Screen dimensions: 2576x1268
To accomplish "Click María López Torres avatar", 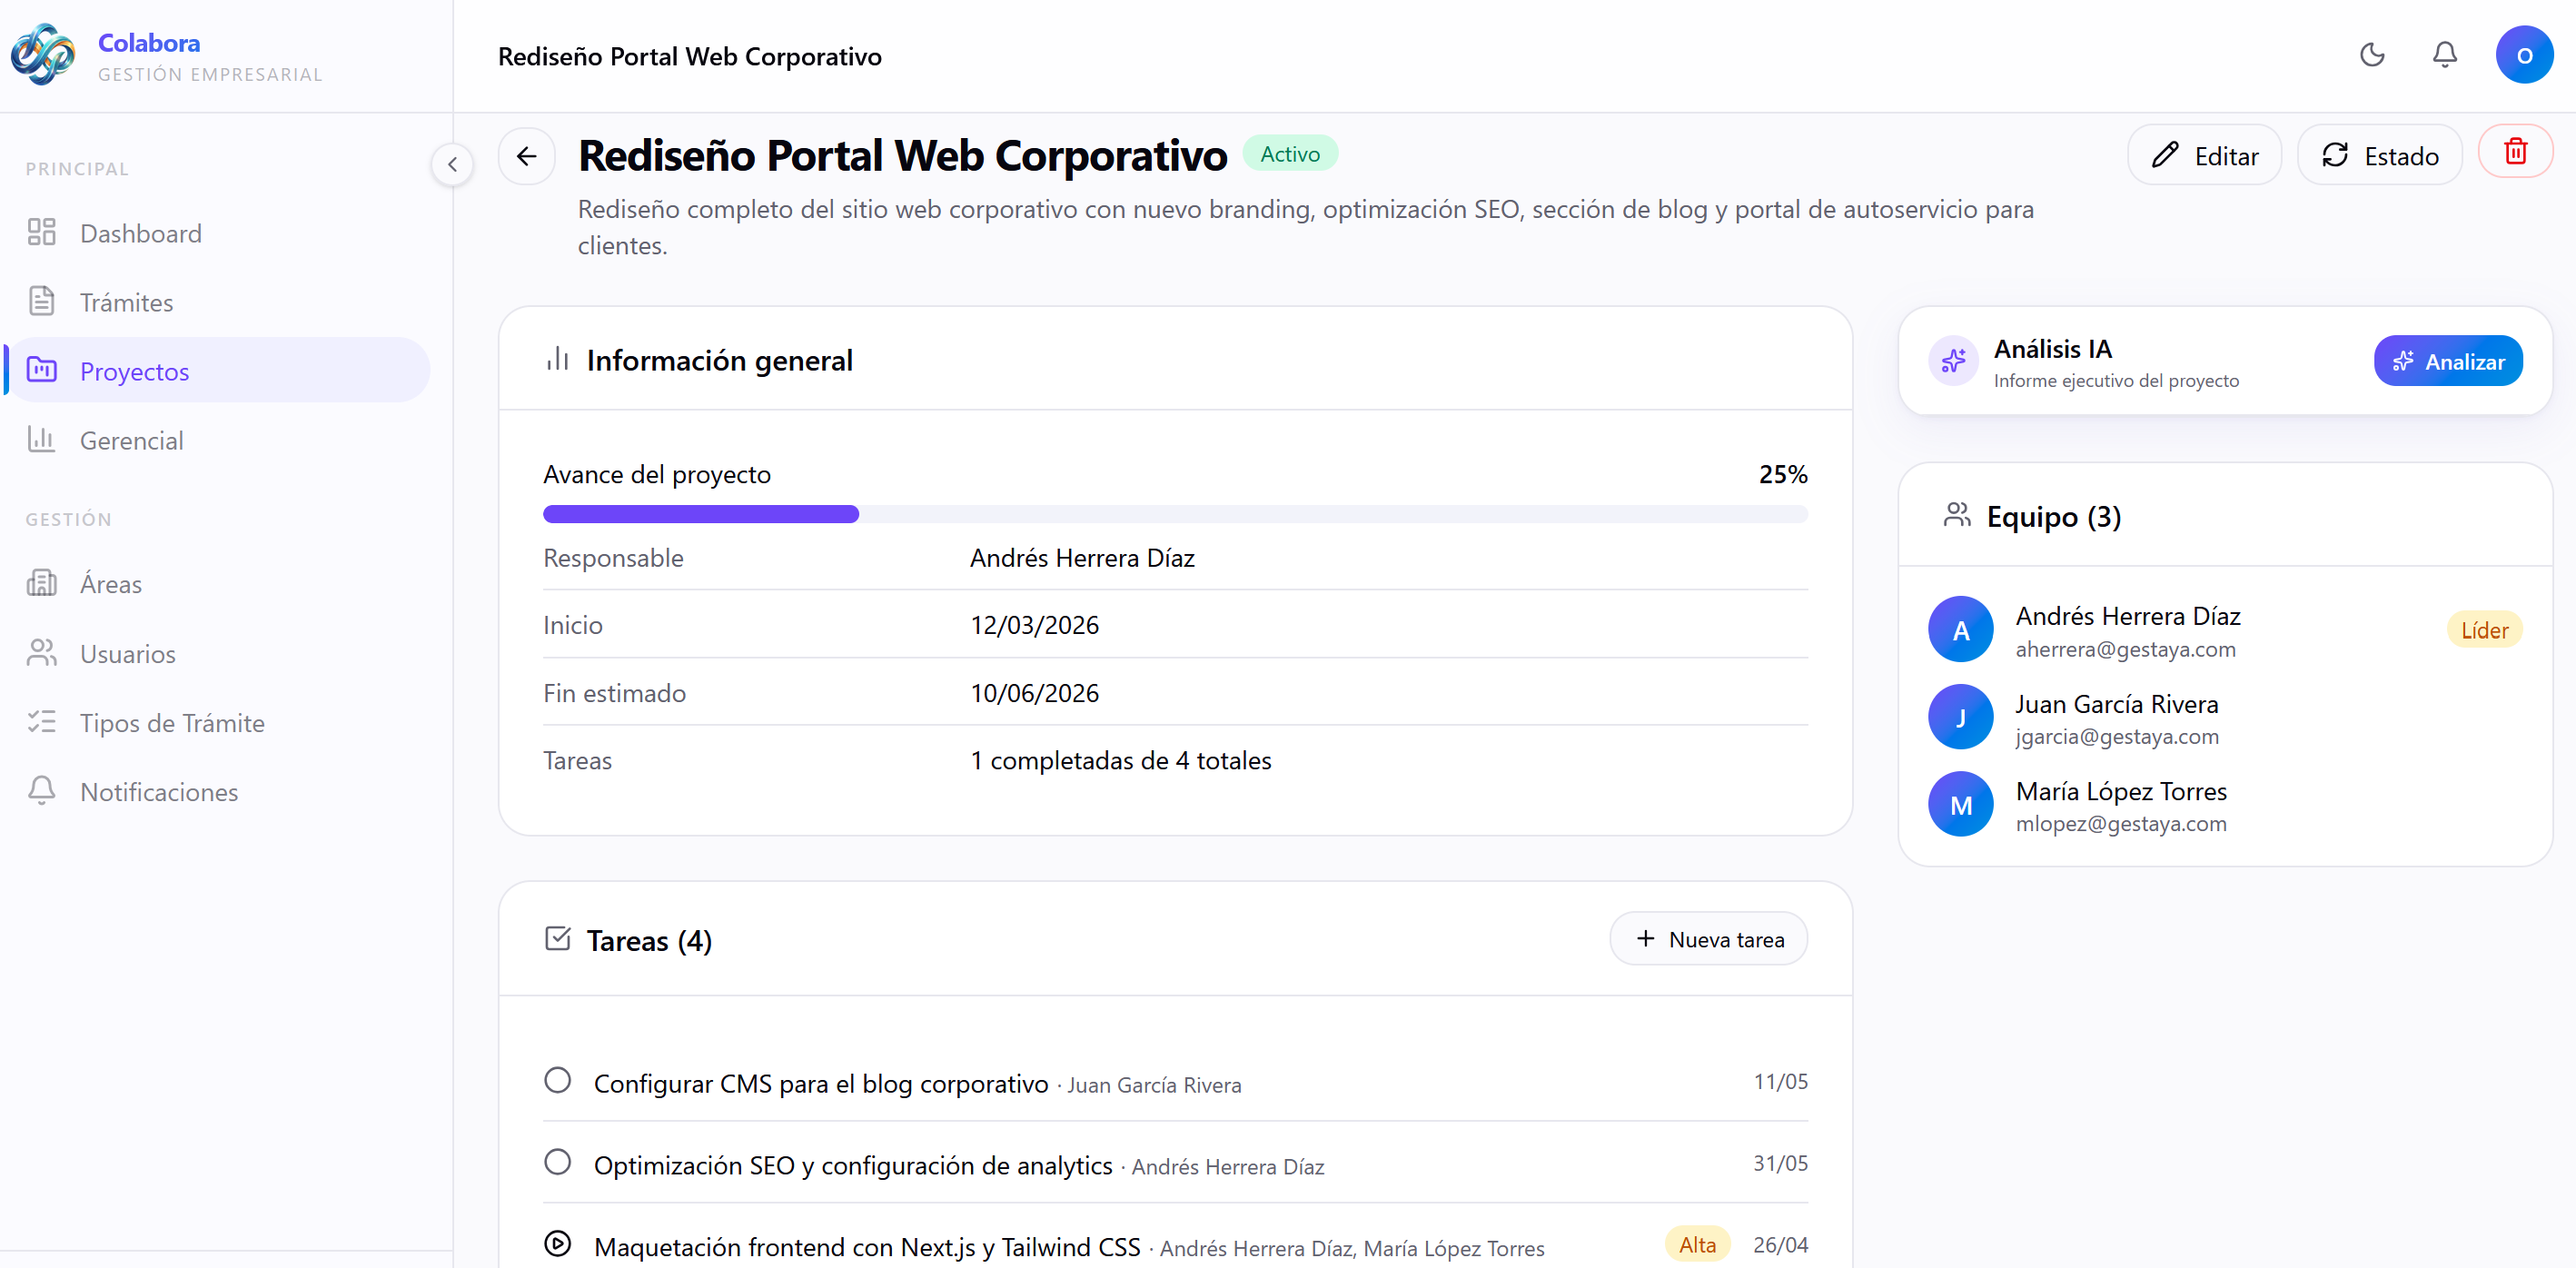I will tap(1960, 805).
